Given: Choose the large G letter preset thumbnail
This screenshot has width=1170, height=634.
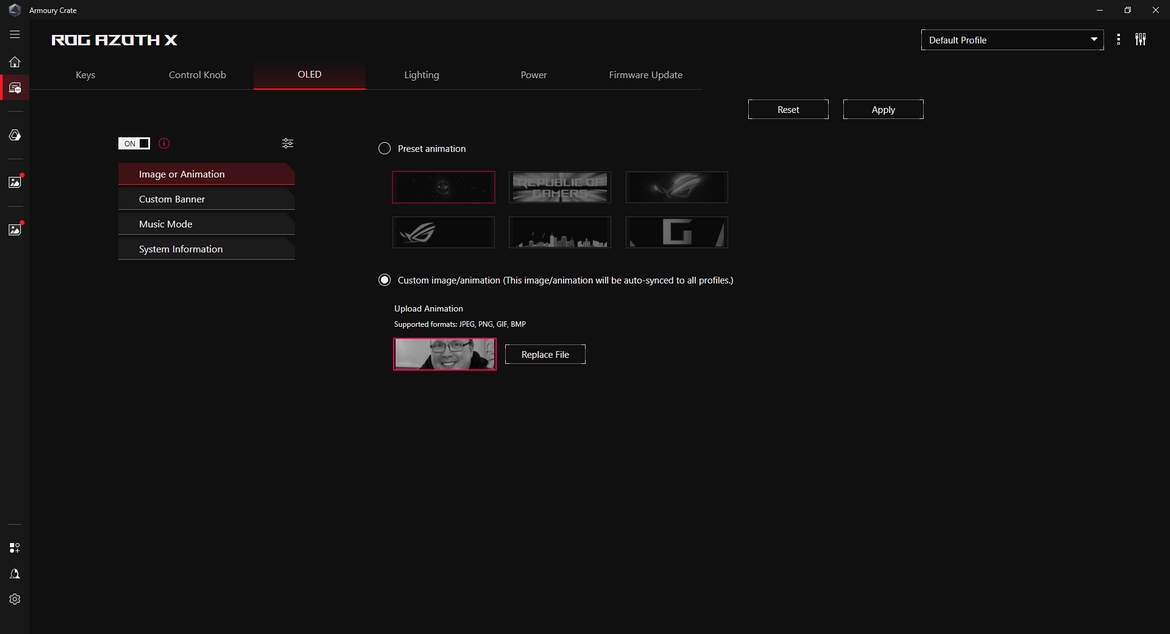Looking at the screenshot, I should pyautogui.click(x=677, y=232).
